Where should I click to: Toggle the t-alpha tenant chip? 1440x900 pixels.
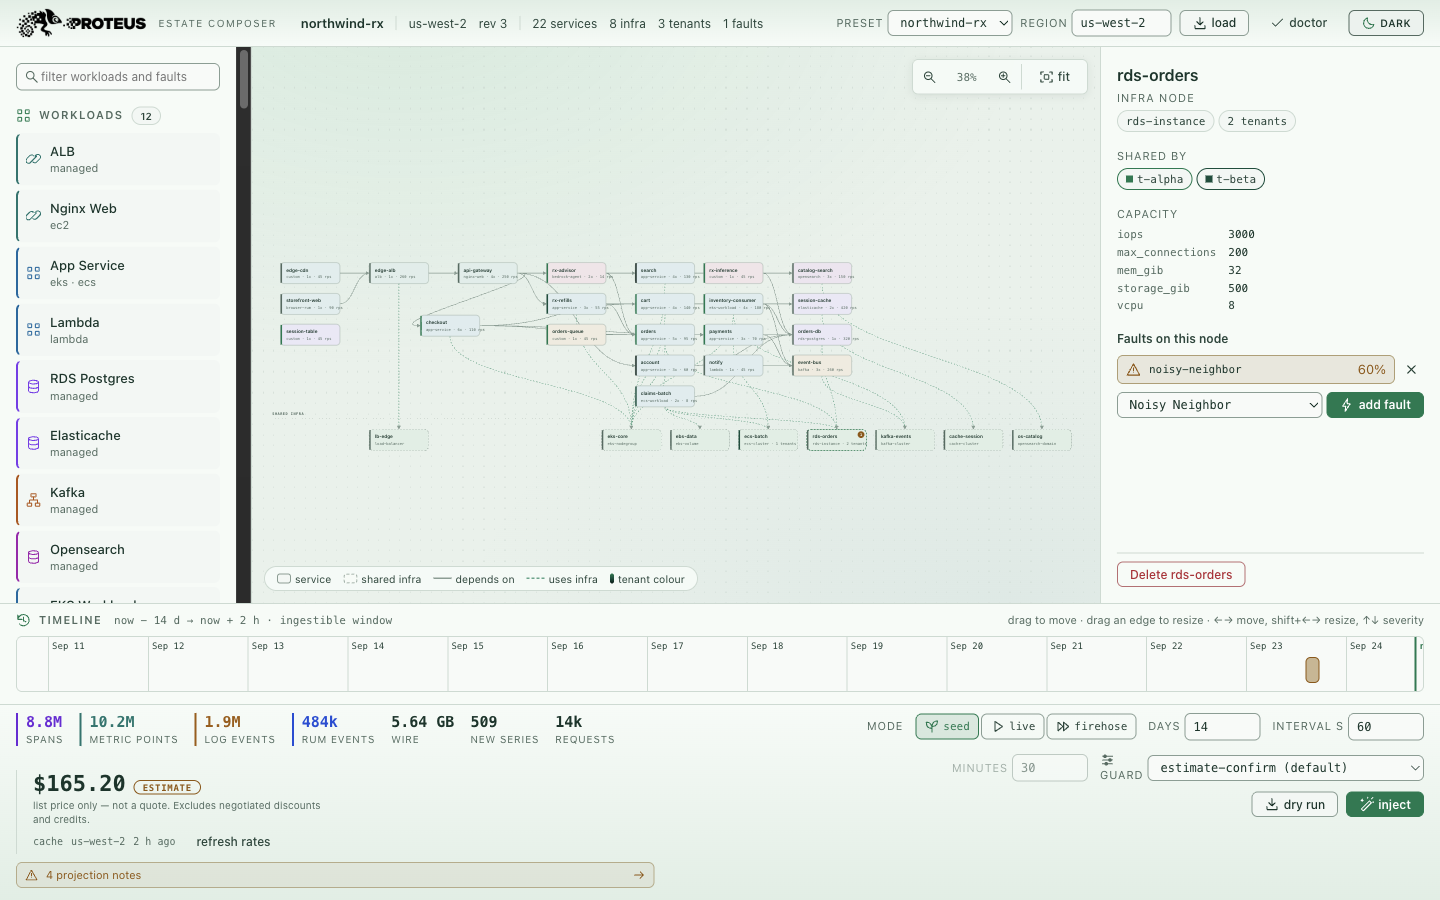tap(1154, 179)
